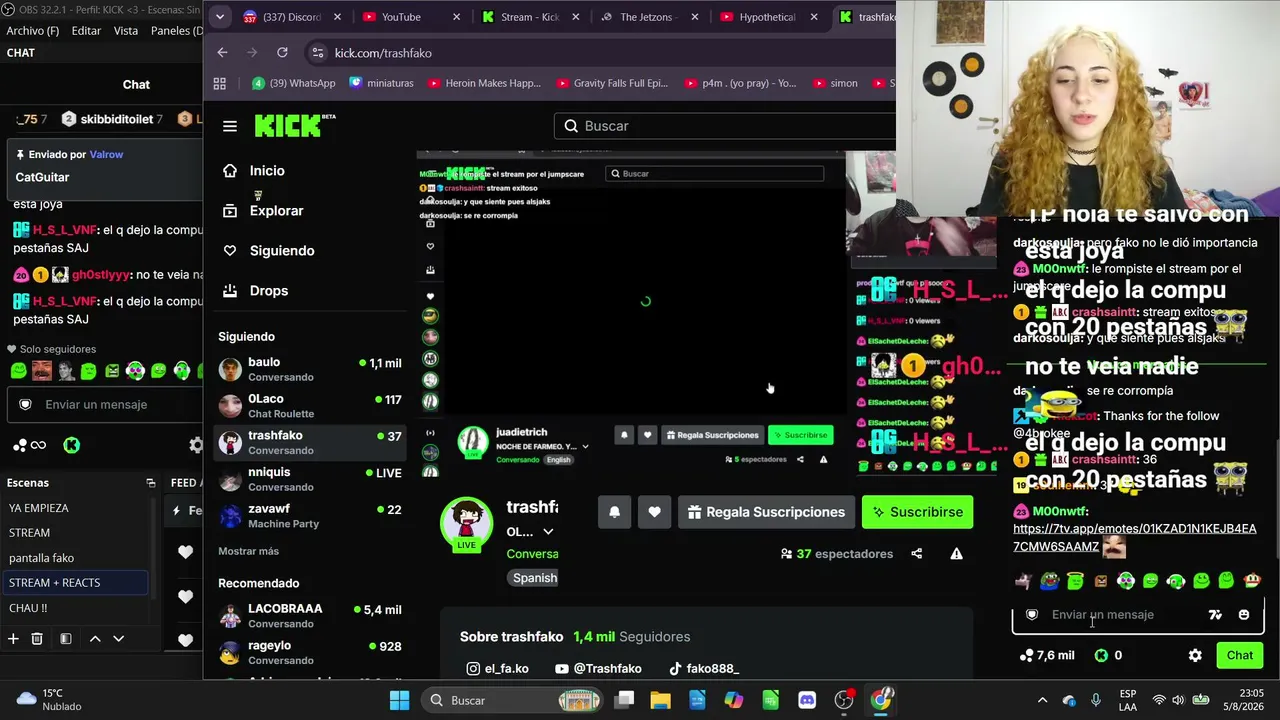1280x720 pixels.
Task: Switch to the YouTube tab
Action: point(412,17)
